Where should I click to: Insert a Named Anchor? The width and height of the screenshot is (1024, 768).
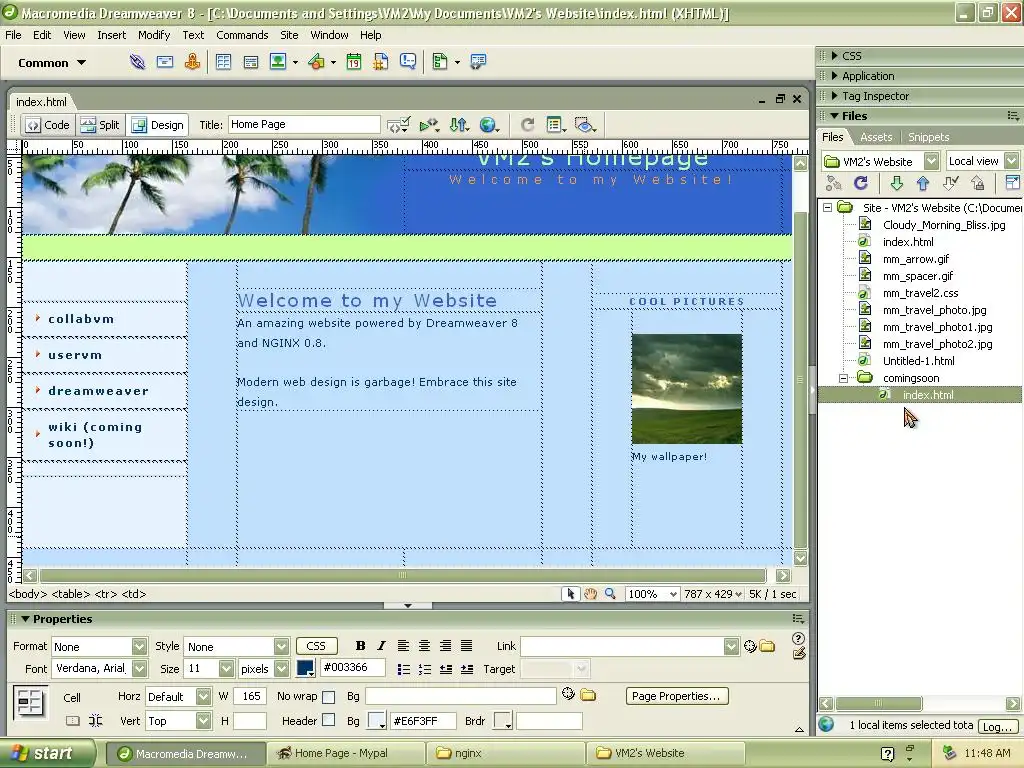pos(192,62)
